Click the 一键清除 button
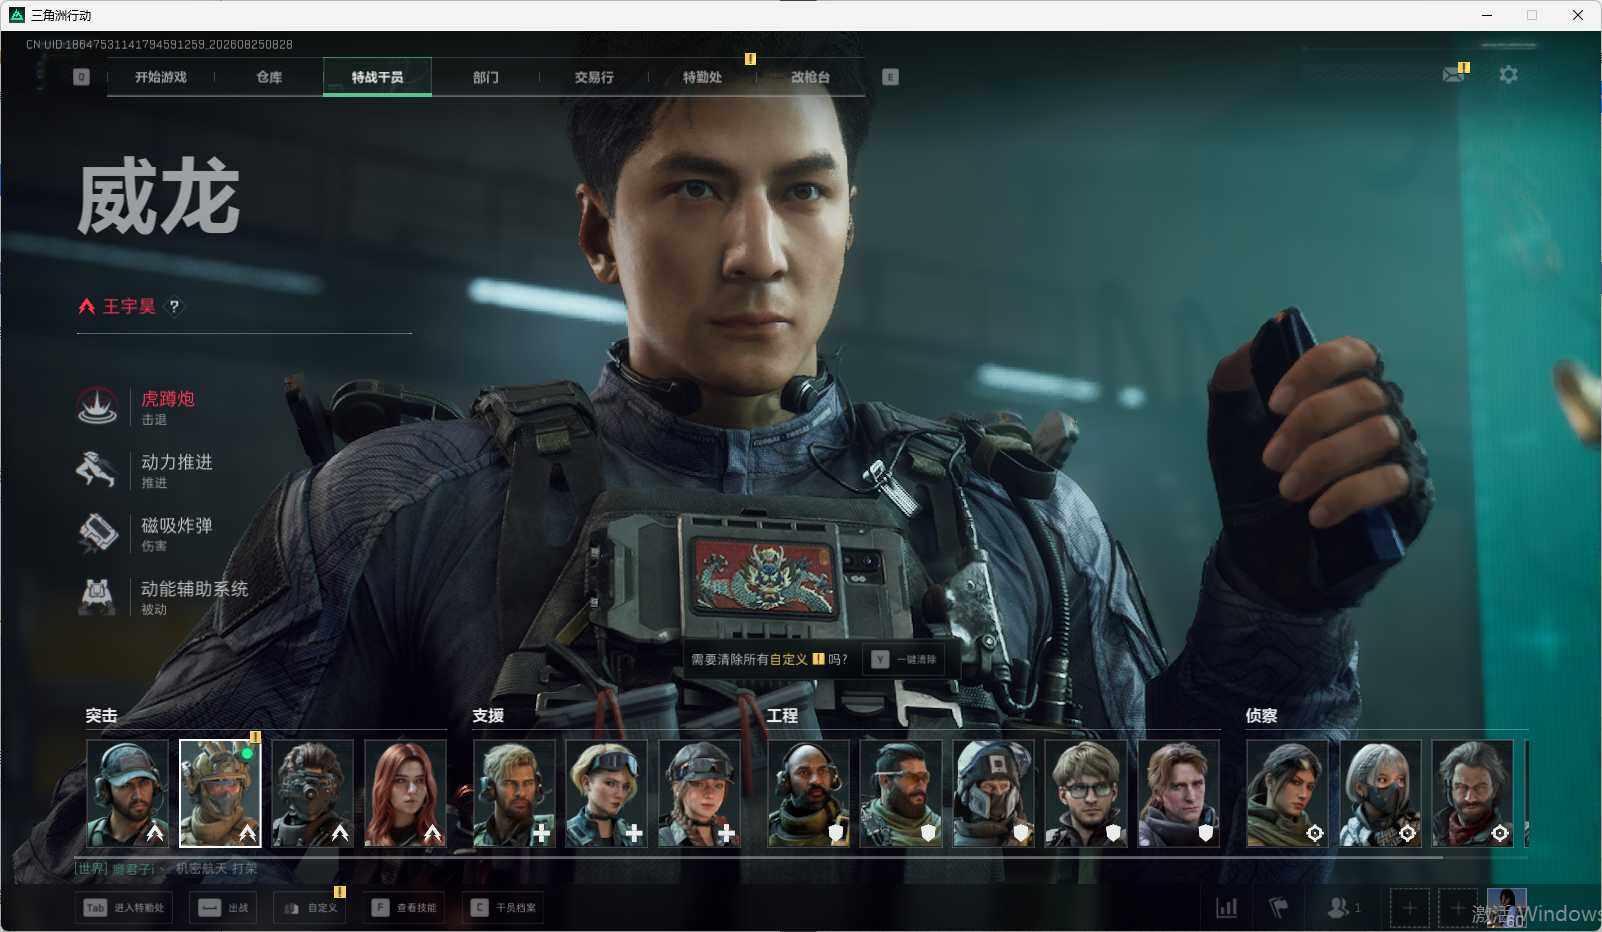This screenshot has height=932, width=1602. pos(906,660)
